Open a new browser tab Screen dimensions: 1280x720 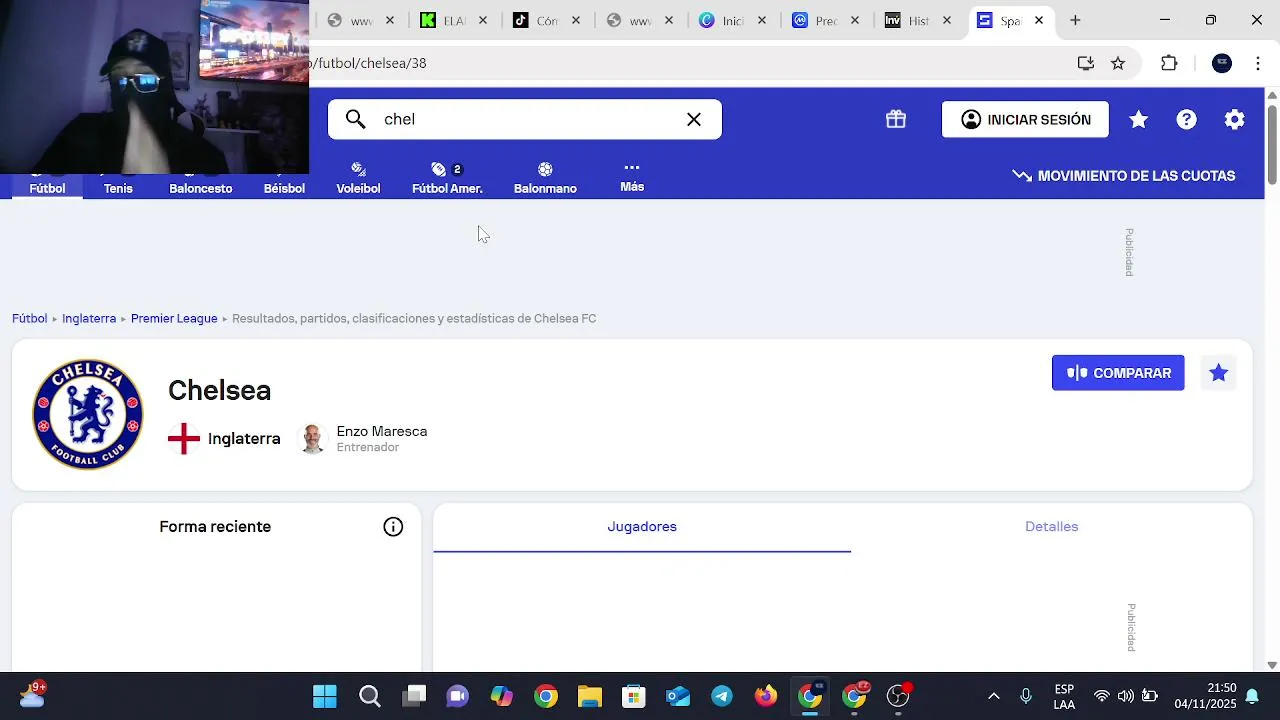(1075, 20)
